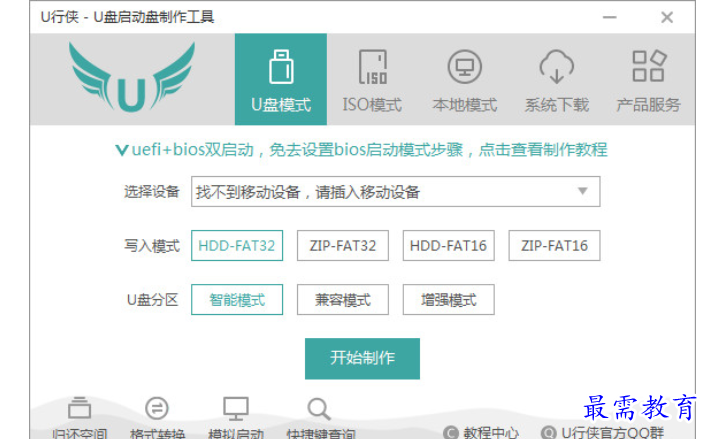Open 产品服务 tab
The image size is (705, 439).
pos(648,79)
